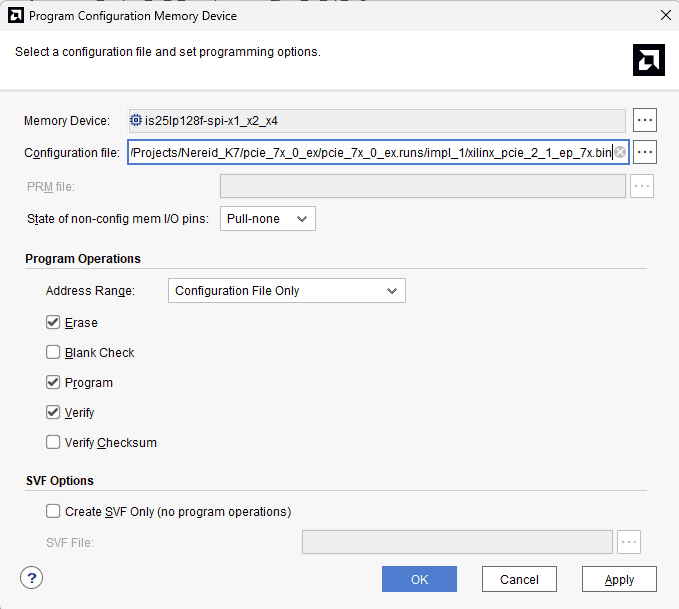Click the app icon in the title bar

pyautogui.click(x=14, y=15)
